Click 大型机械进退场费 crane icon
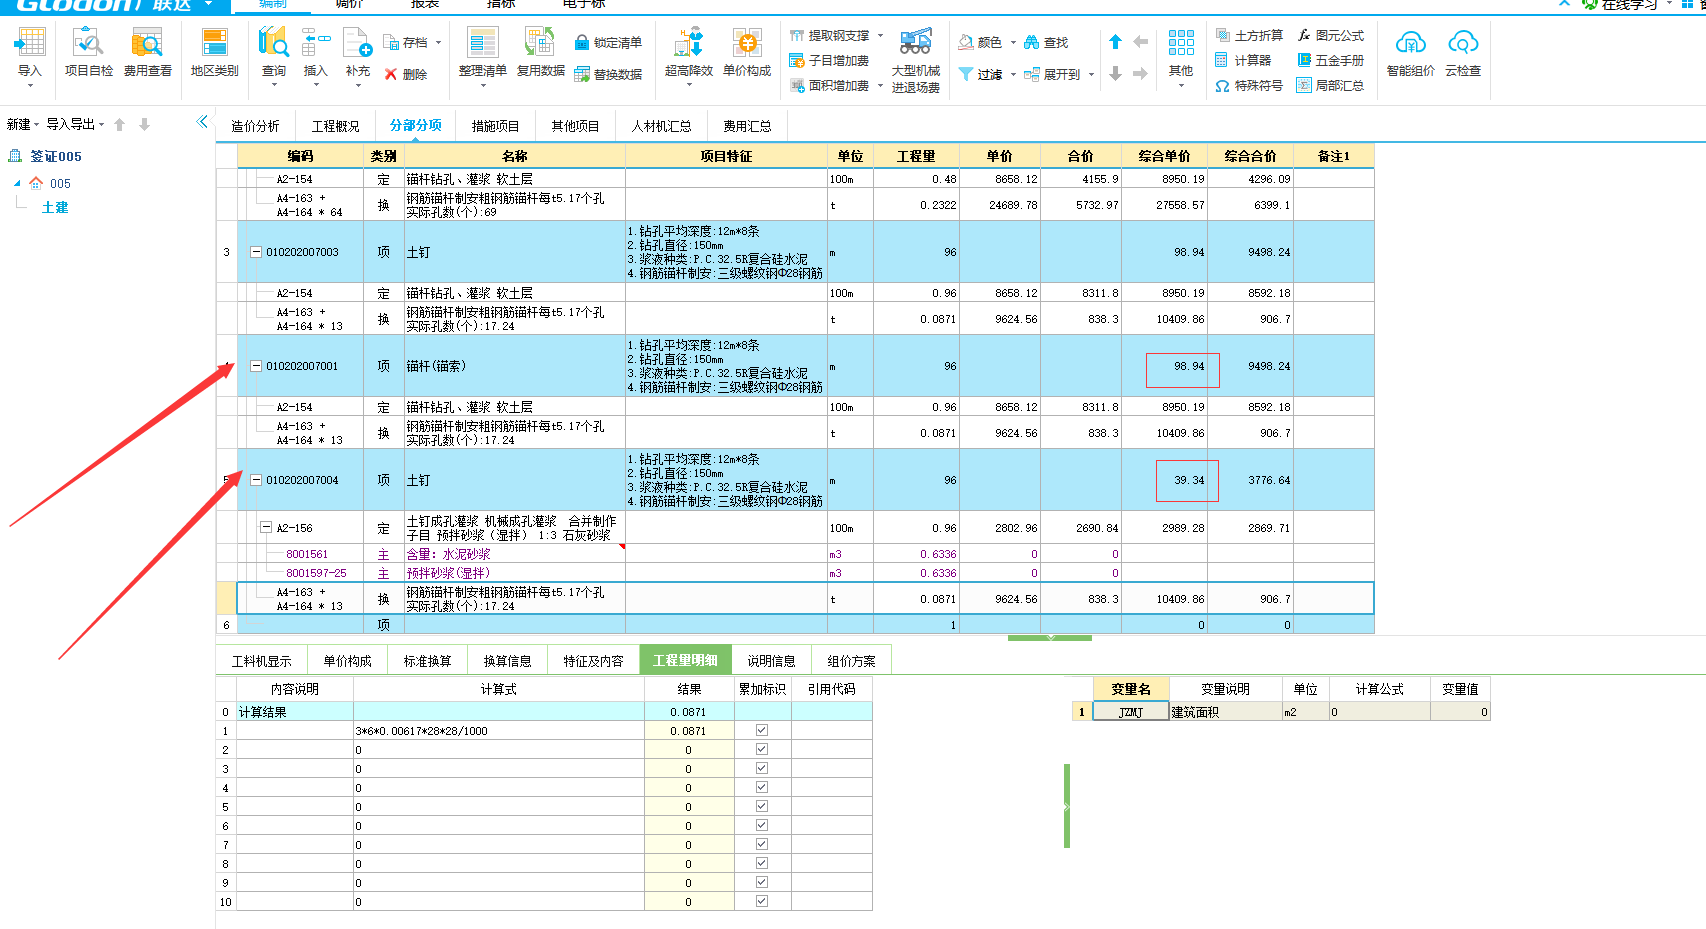The height and width of the screenshot is (929, 1706). tap(915, 42)
